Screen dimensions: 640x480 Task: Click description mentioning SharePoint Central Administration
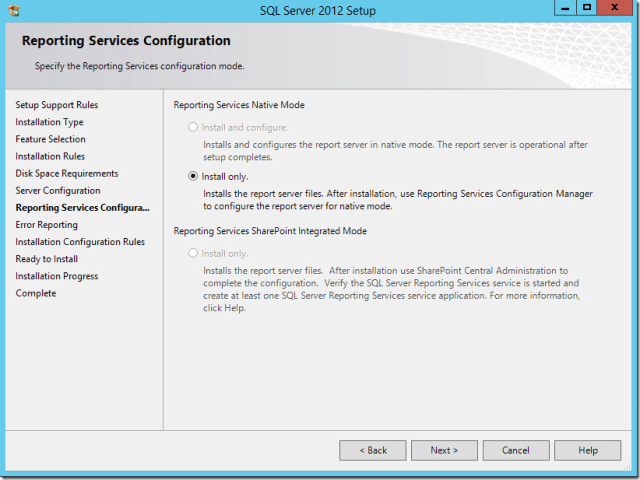tap(391, 289)
